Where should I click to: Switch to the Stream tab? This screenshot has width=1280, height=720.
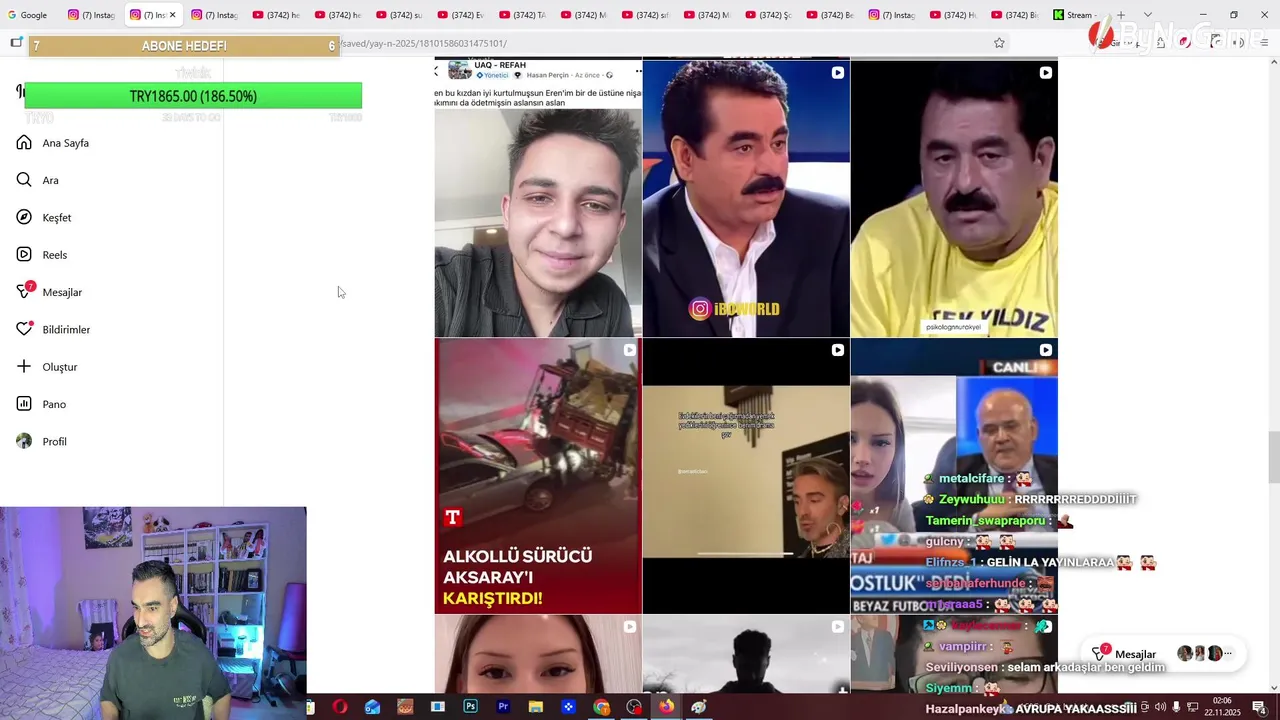[x=1078, y=15]
